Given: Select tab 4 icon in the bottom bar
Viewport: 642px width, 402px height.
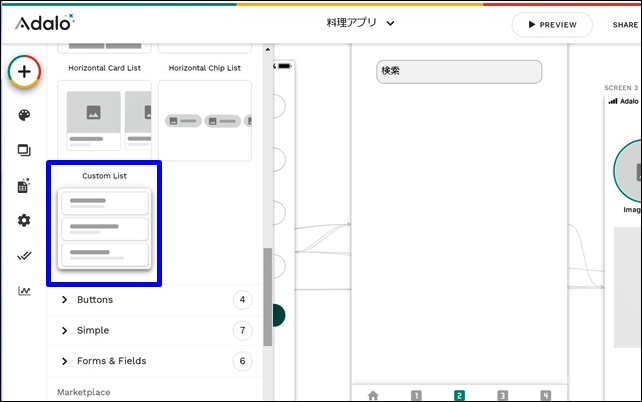Looking at the screenshot, I should (545, 395).
